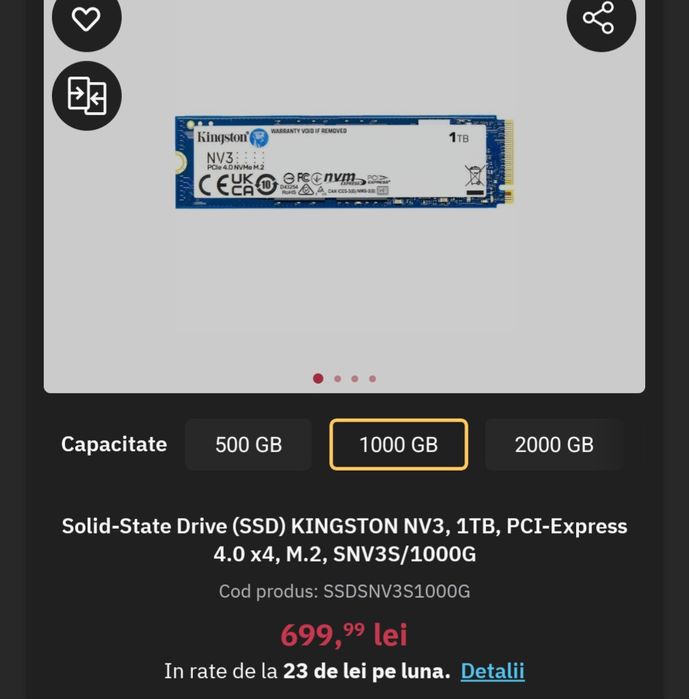Select the 500 GB capacity option

[248, 444]
